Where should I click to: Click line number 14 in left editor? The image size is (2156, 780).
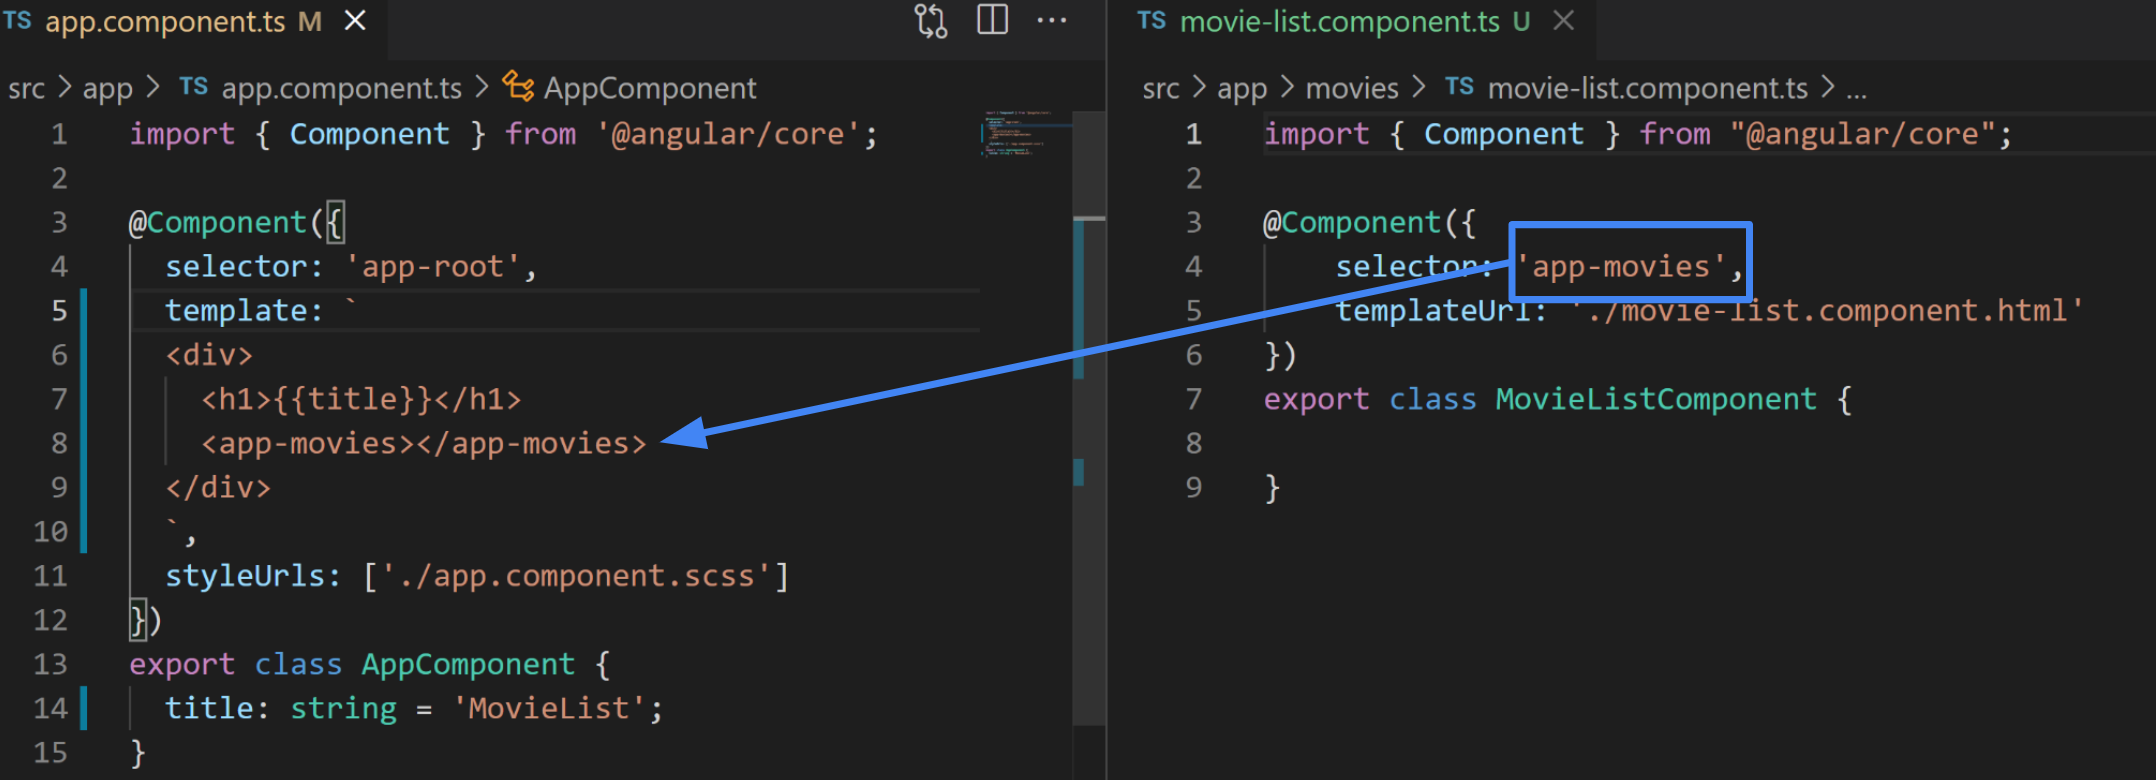tap(51, 709)
